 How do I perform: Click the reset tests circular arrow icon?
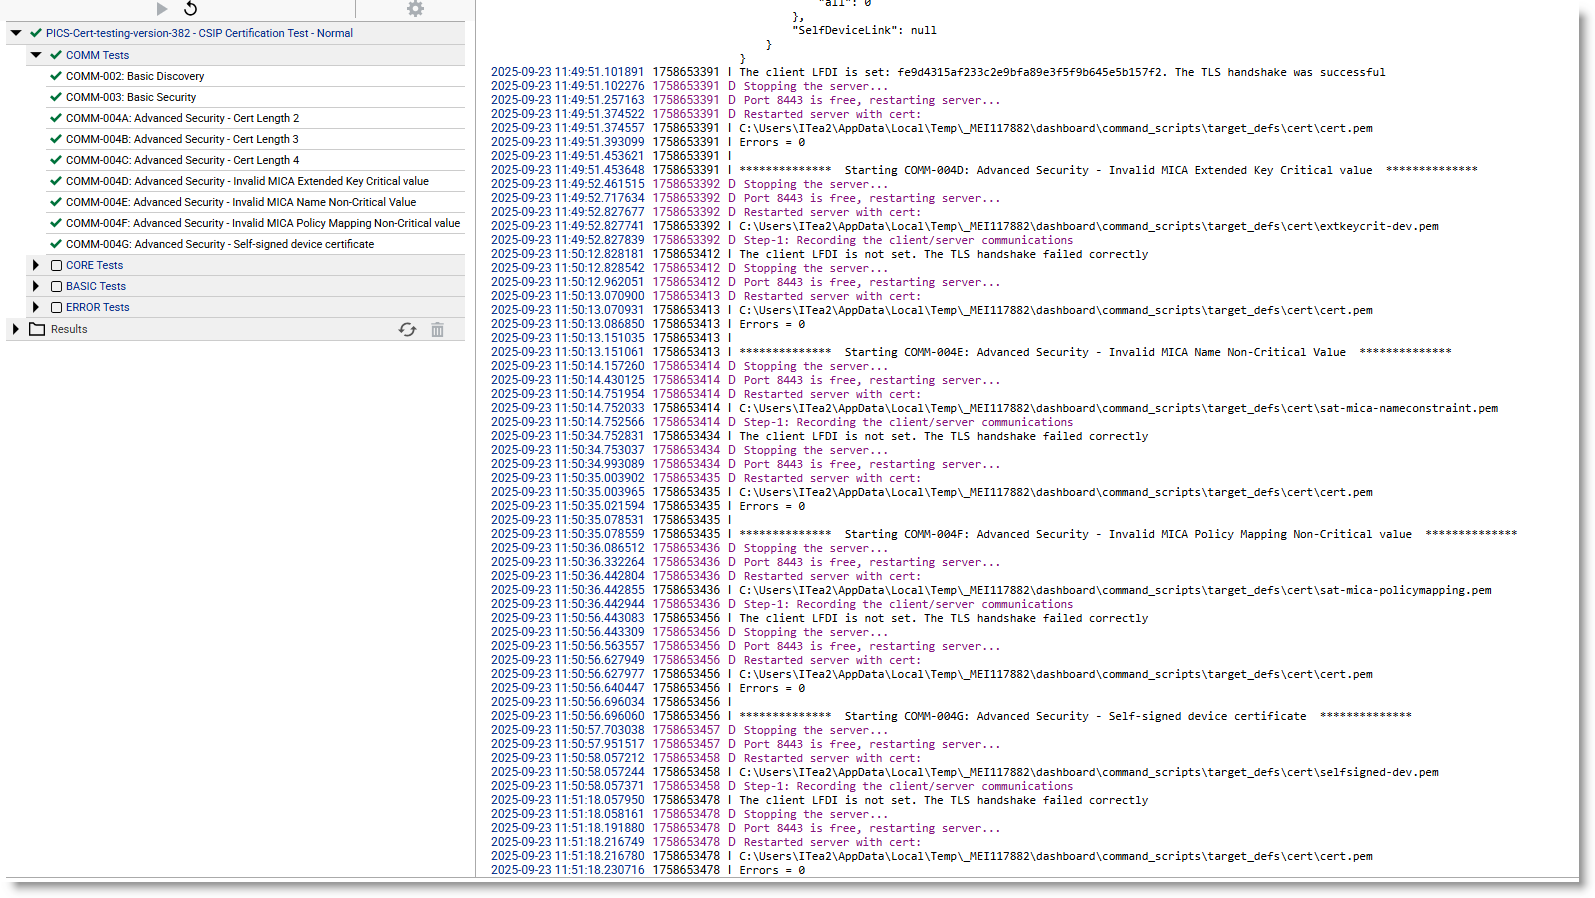coord(190,9)
